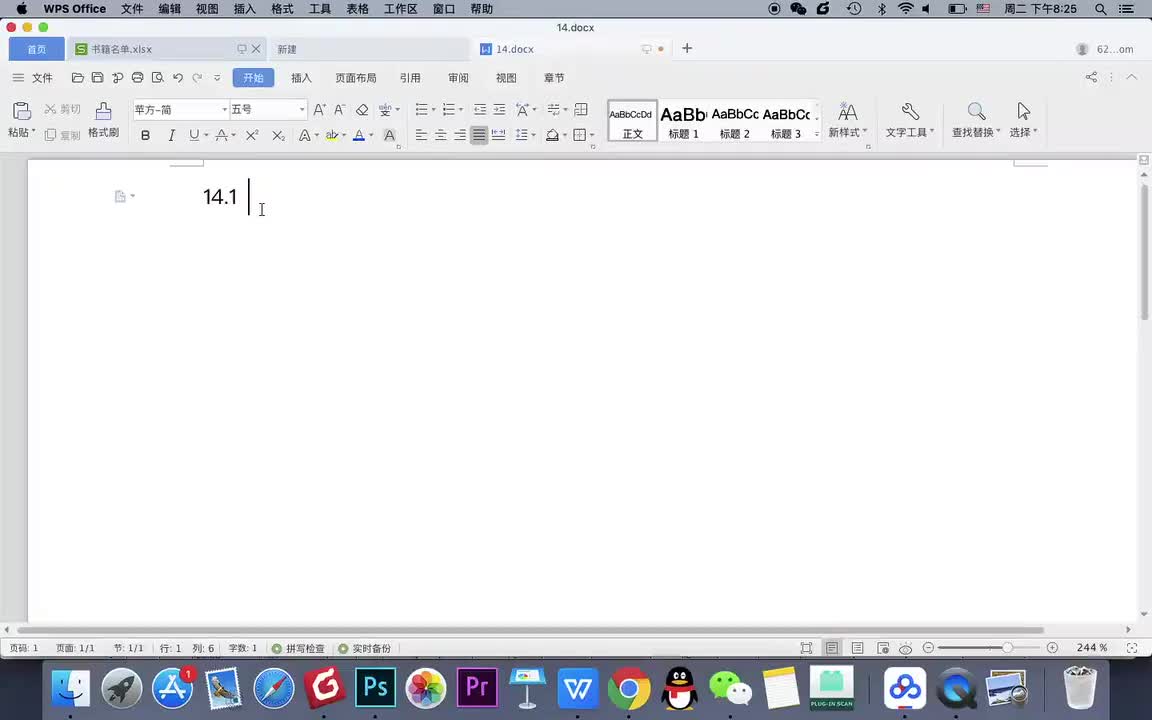Align text left
Viewport: 1152px width, 720px height.
click(x=421, y=135)
